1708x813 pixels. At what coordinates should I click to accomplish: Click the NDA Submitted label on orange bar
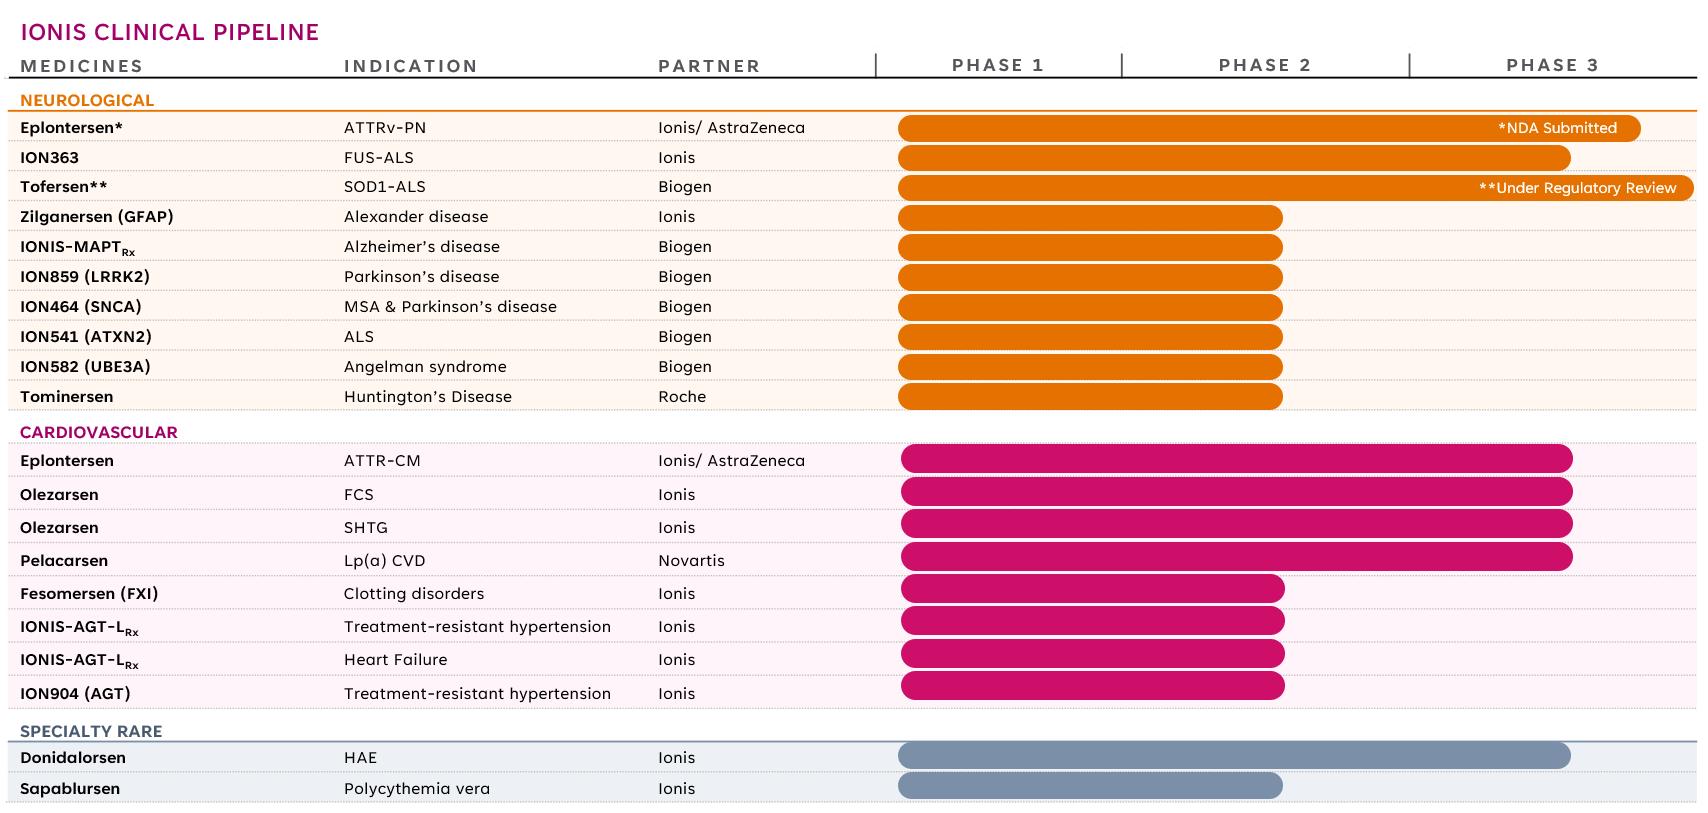[x=1557, y=128]
